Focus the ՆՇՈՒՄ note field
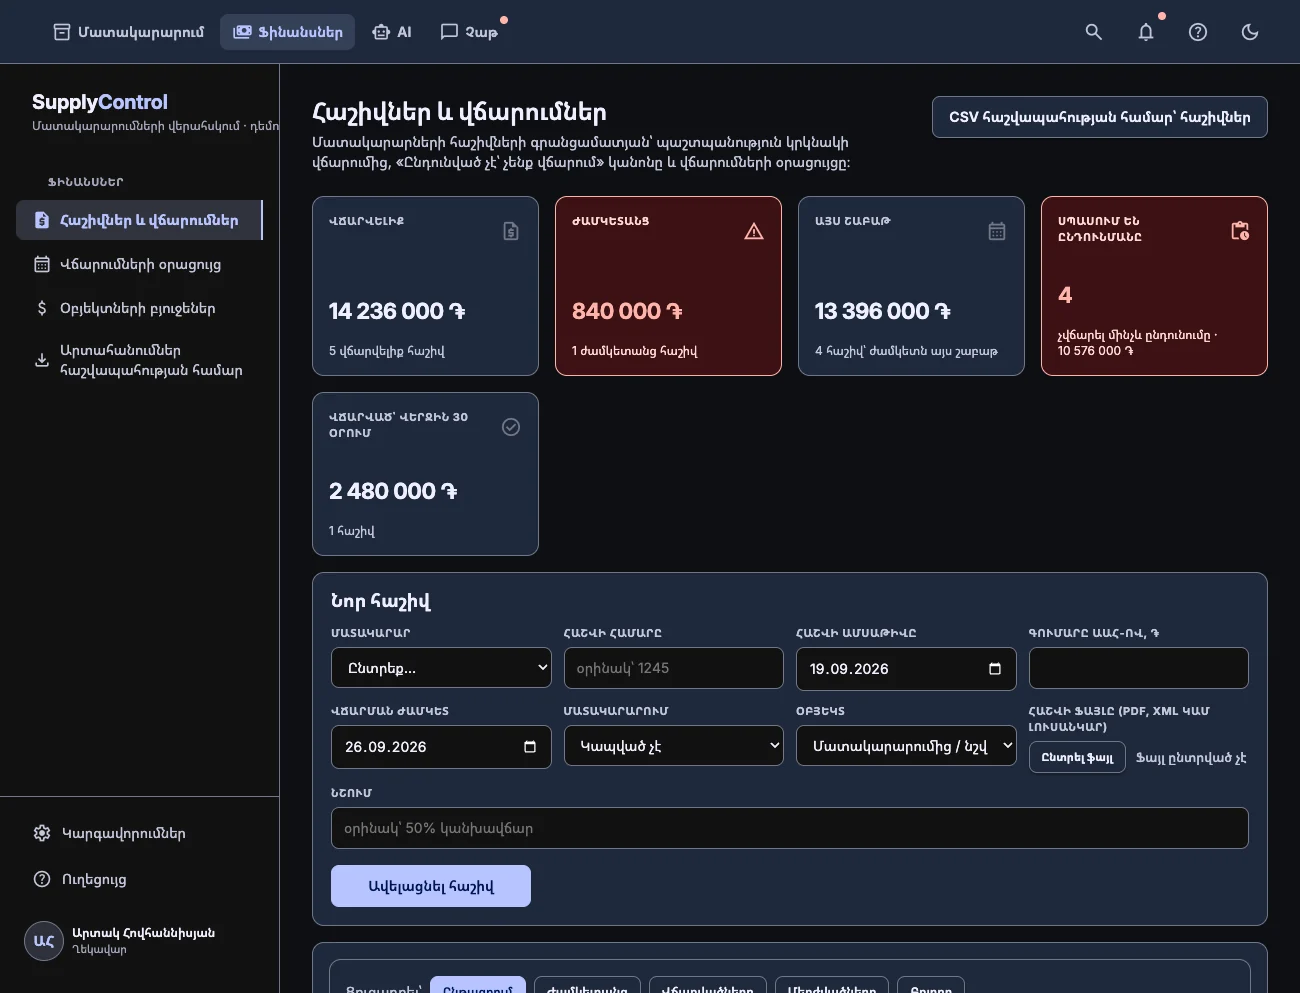This screenshot has height=993, width=1300. tap(790, 828)
